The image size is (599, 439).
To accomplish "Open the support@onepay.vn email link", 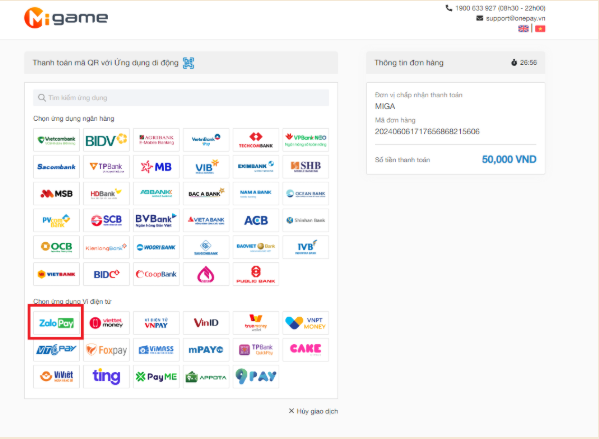I will tap(515, 18).
